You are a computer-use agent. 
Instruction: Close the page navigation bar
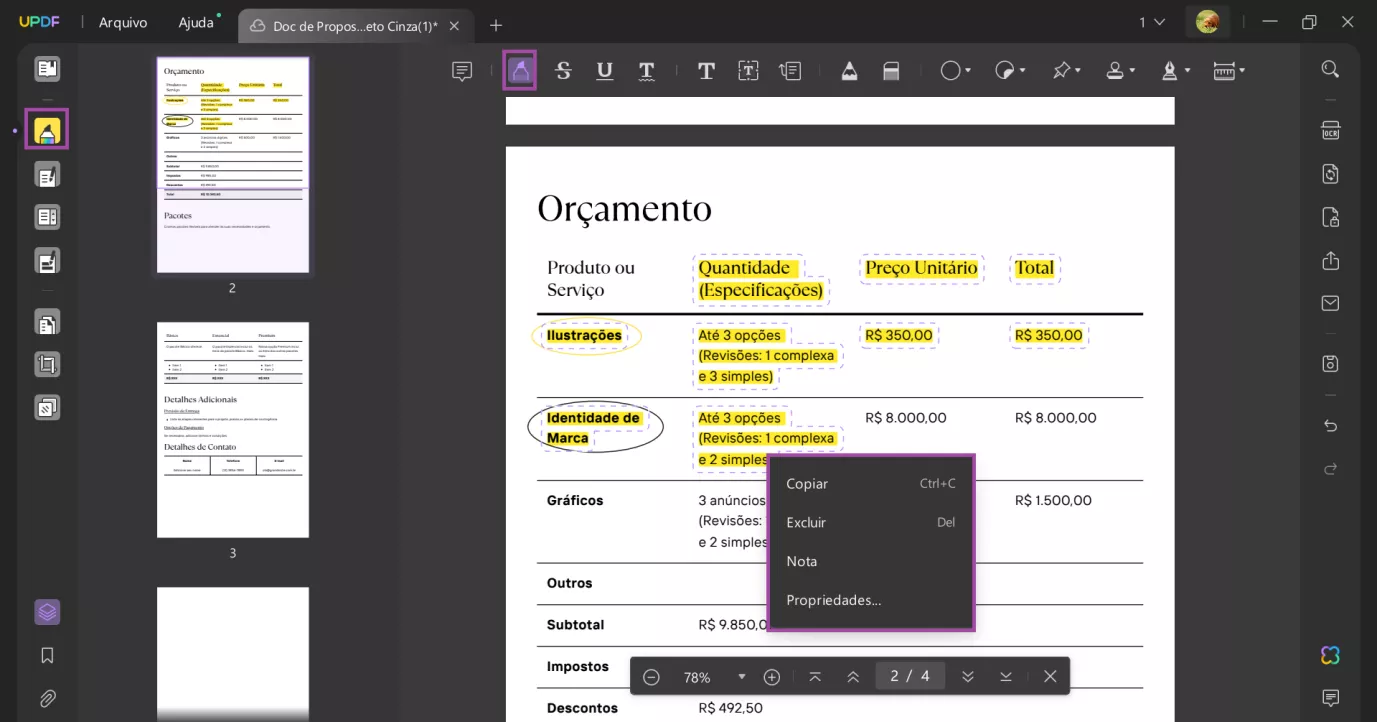(1050, 677)
